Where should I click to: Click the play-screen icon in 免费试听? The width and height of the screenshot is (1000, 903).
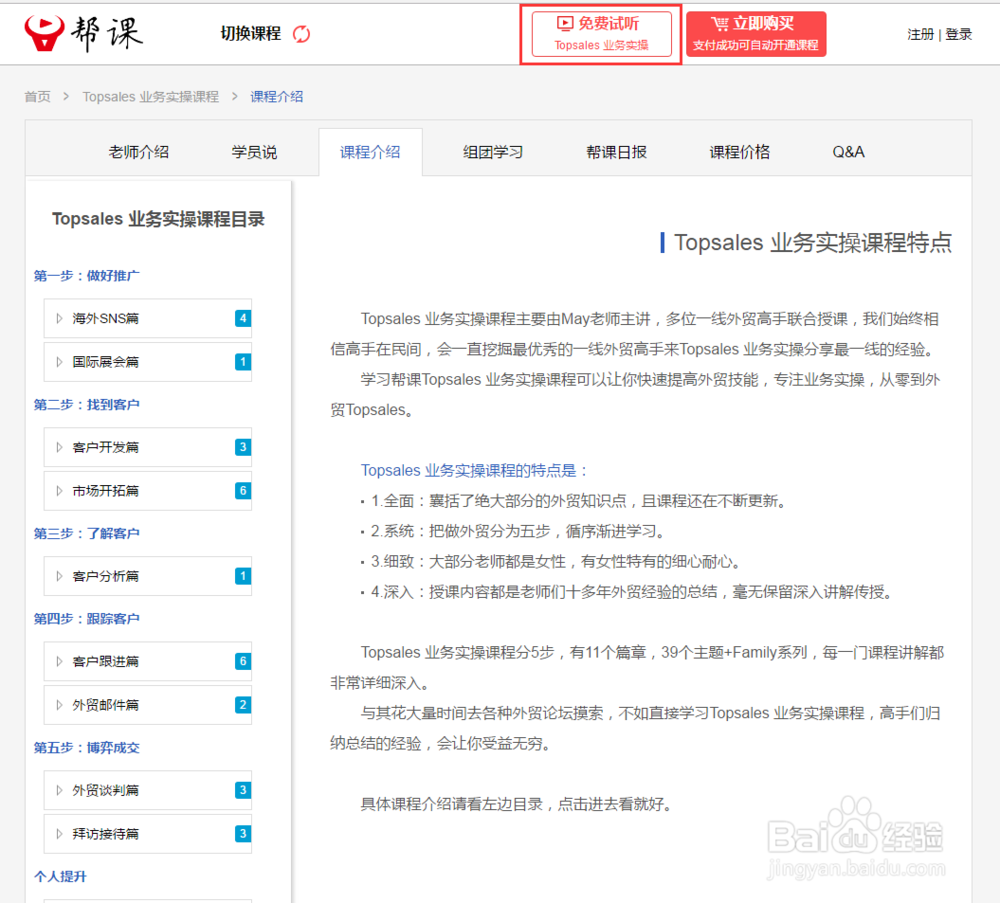click(565, 24)
